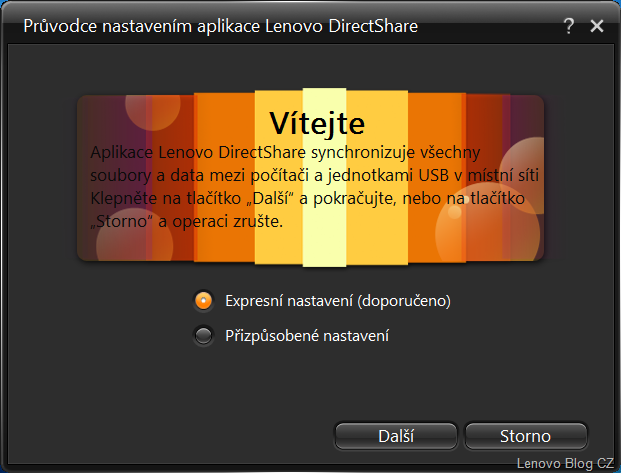Click the Lenovo Blog CZ watermark

pyautogui.click(x=566, y=463)
